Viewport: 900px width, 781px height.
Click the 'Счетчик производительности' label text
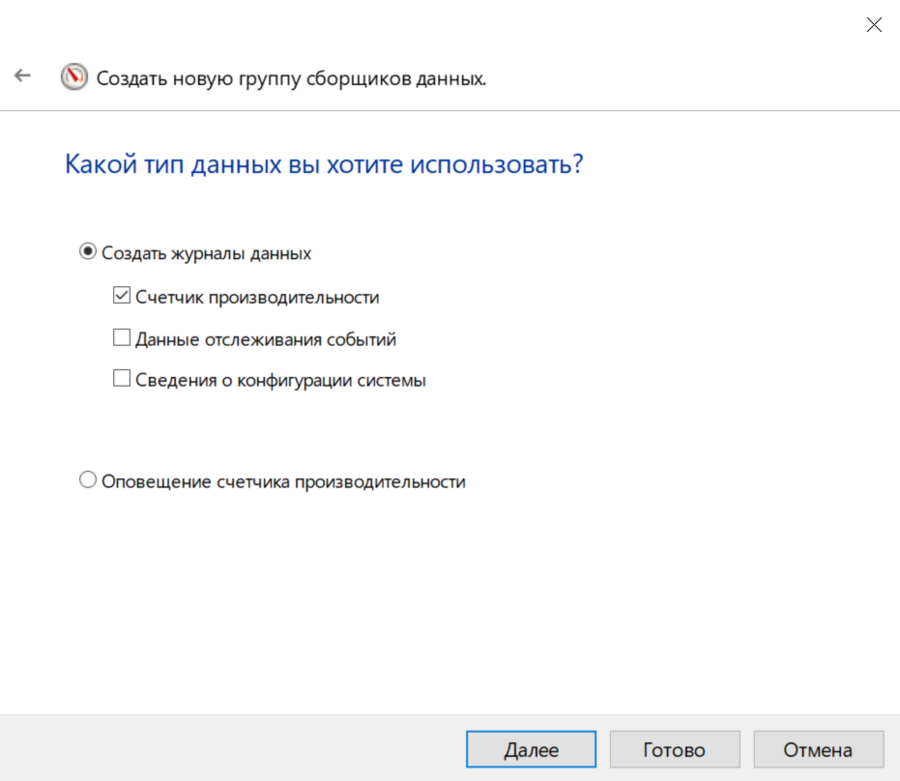click(x=257, y=297)
